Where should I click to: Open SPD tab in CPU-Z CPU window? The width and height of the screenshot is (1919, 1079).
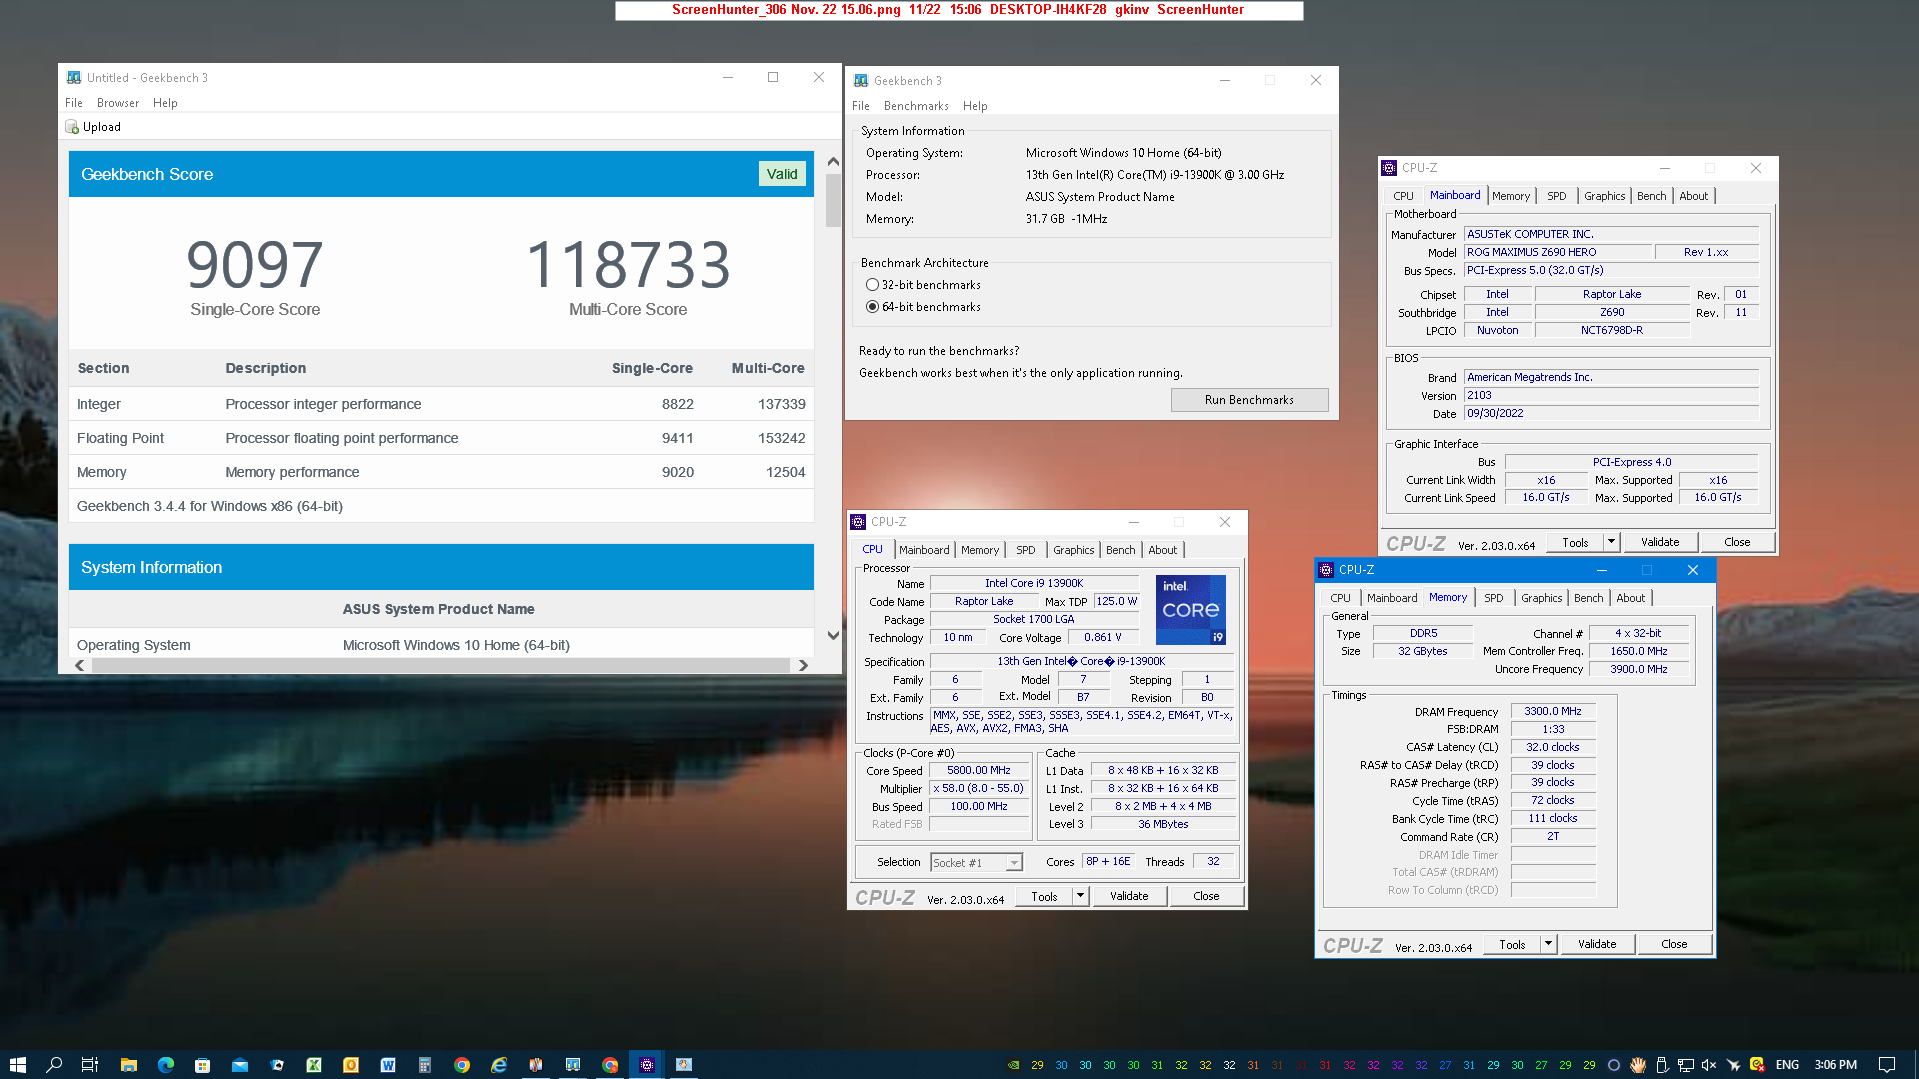1026,550
